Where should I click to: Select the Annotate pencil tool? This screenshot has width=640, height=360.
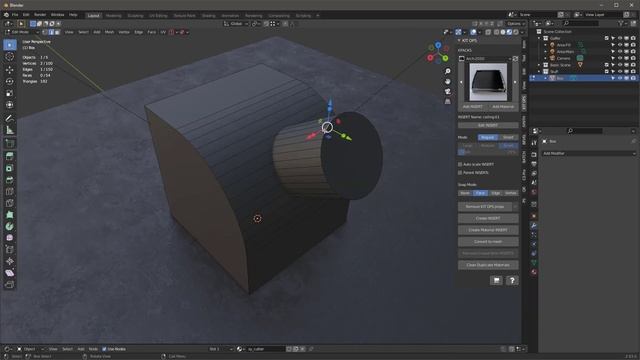(x=10, y=118)
